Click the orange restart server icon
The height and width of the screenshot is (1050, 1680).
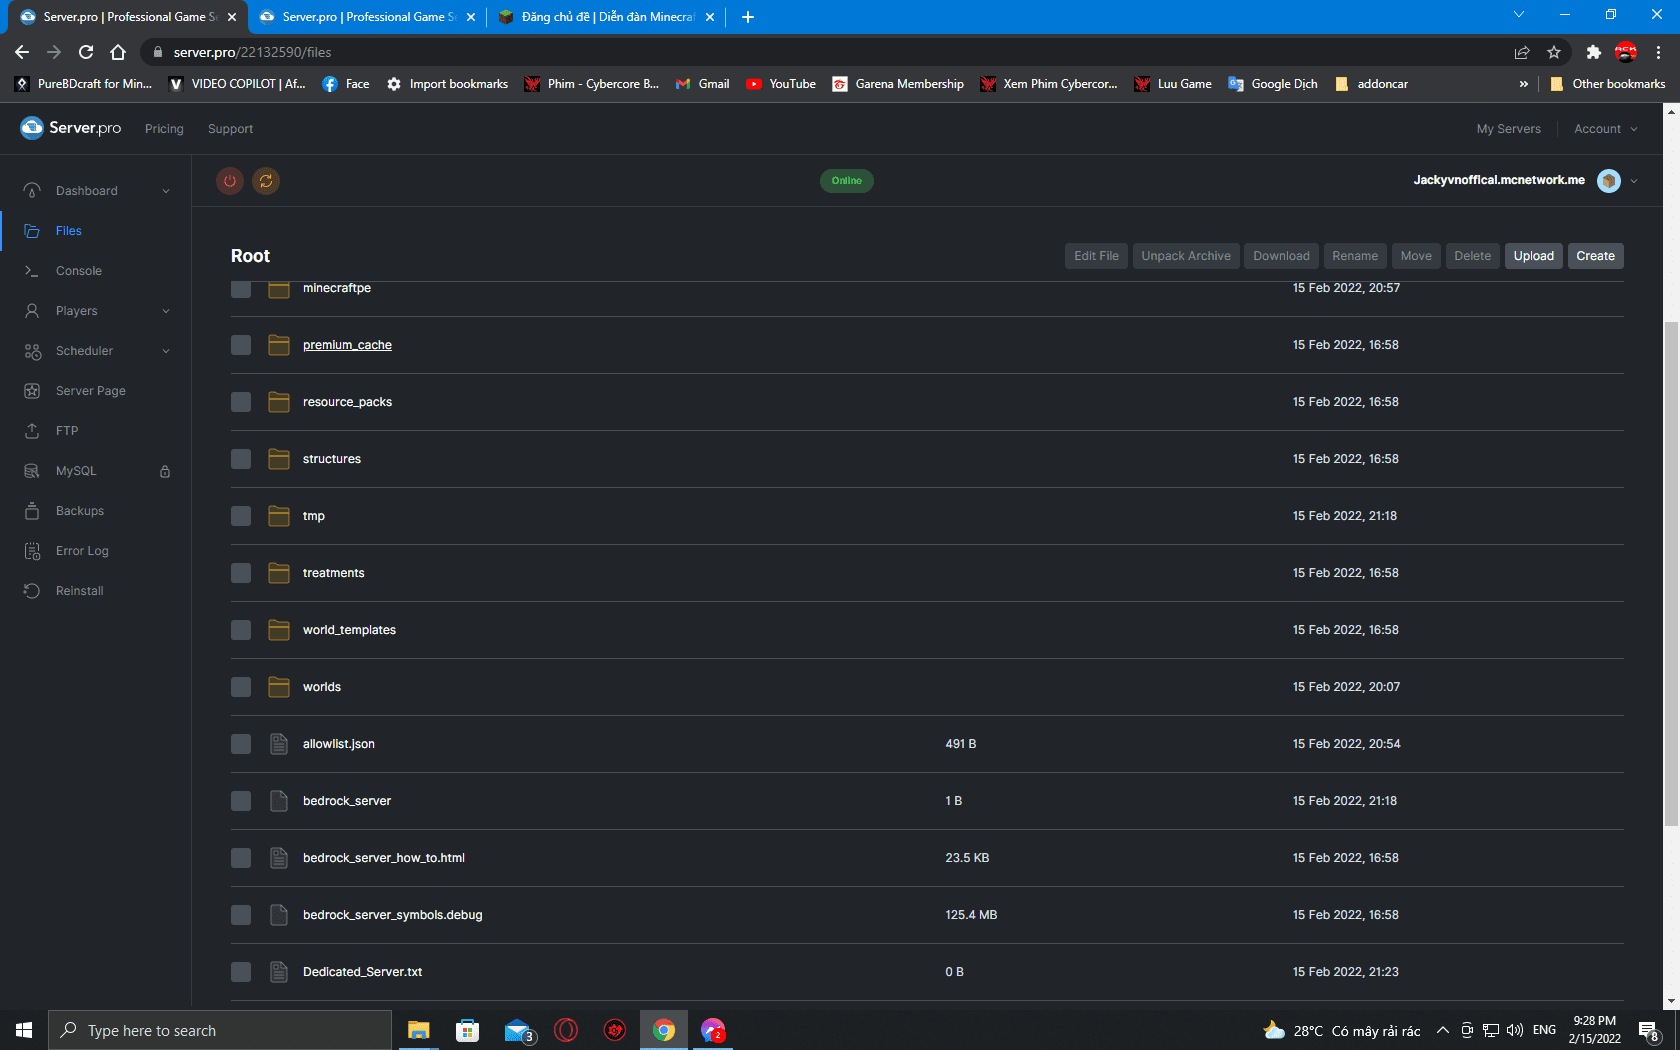click(266, 181)
